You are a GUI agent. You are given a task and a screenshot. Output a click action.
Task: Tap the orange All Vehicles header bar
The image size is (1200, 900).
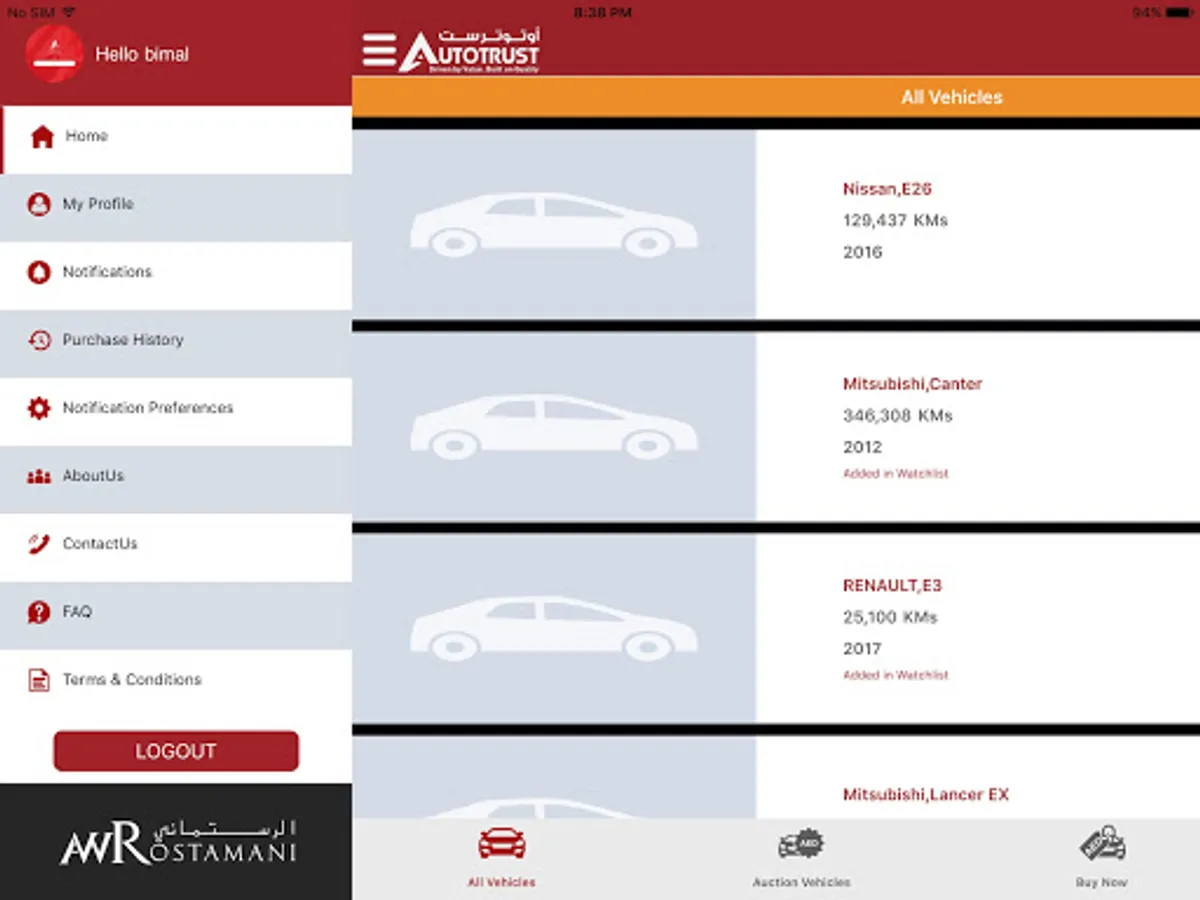[x=776, y=97]
